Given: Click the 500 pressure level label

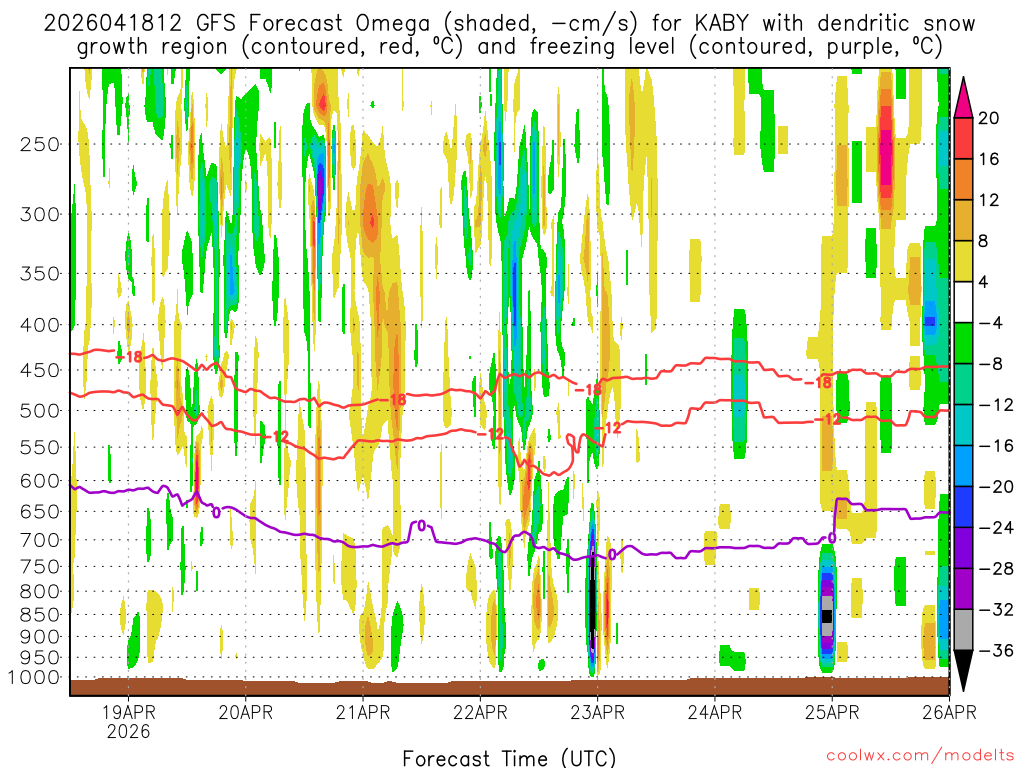Looking at the screenshot, I should [40, 411].
